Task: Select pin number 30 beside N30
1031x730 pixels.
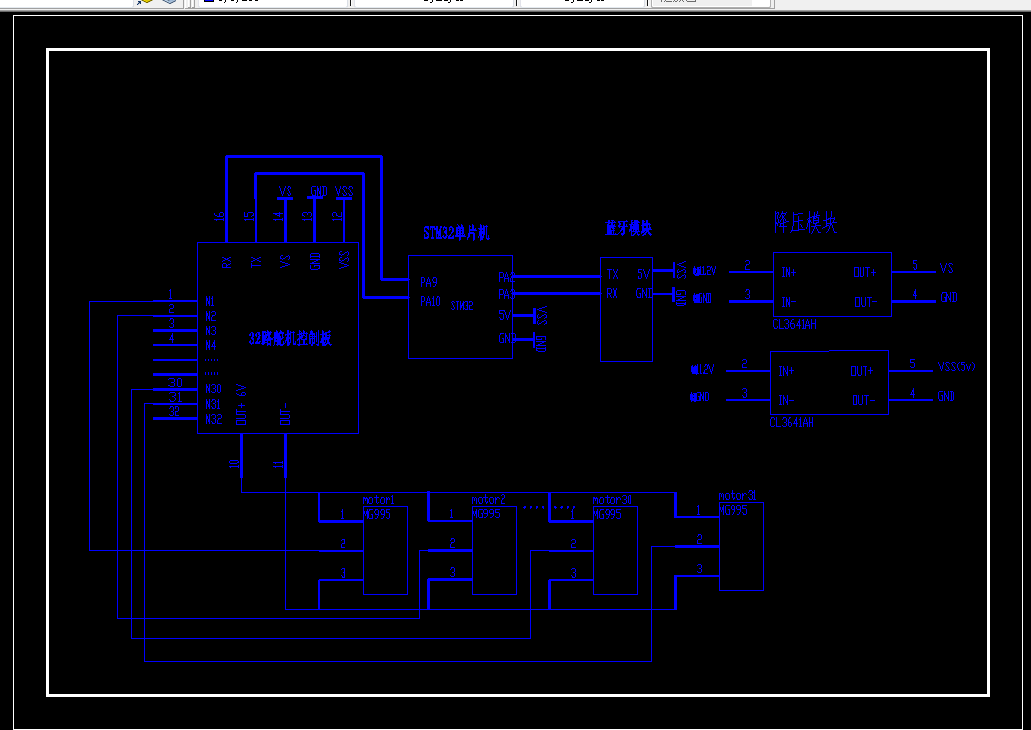Action: pos(175,382)
